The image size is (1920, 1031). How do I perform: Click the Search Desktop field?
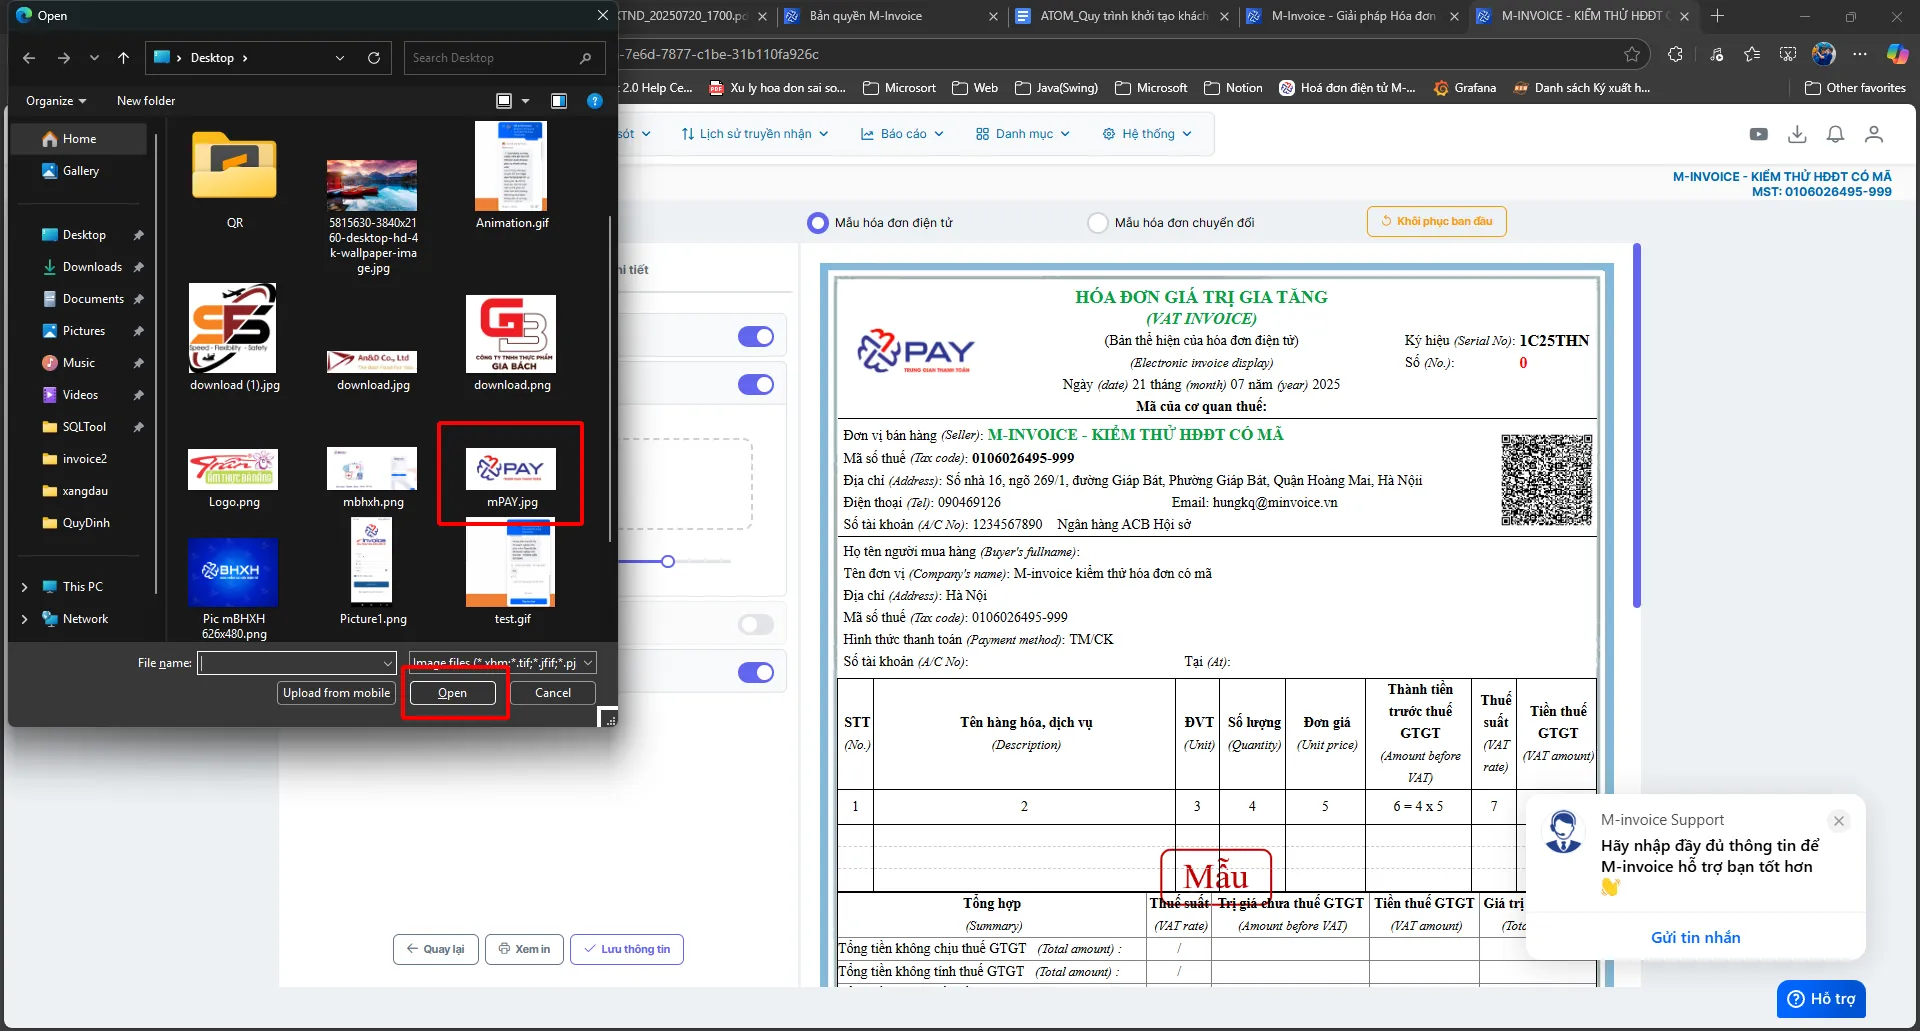pyautogui.click(x=504, y=58)
